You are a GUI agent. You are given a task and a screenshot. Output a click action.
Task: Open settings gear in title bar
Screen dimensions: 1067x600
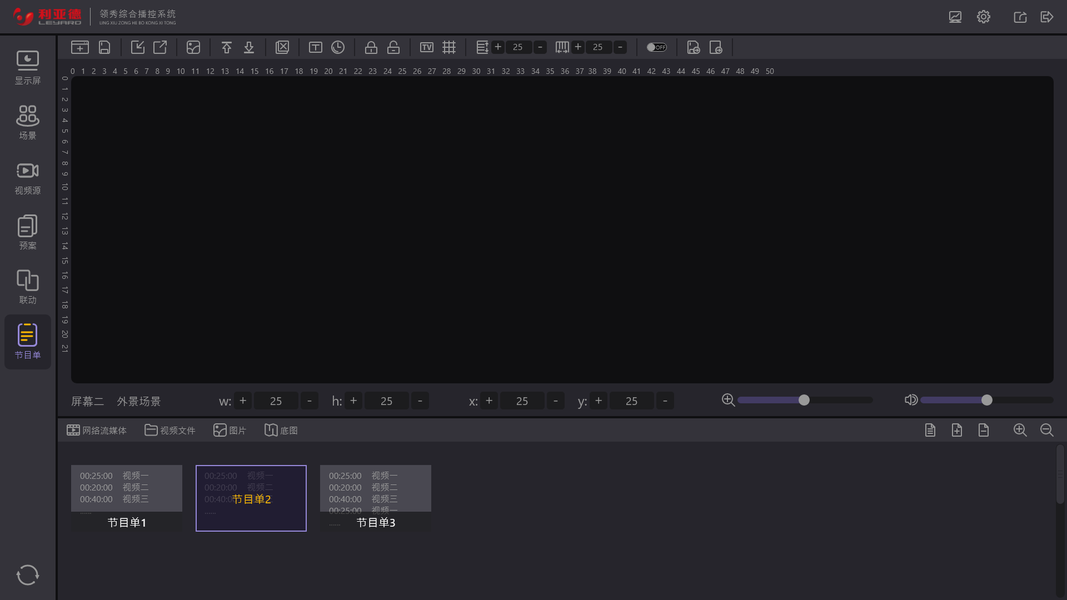point(983,17)
